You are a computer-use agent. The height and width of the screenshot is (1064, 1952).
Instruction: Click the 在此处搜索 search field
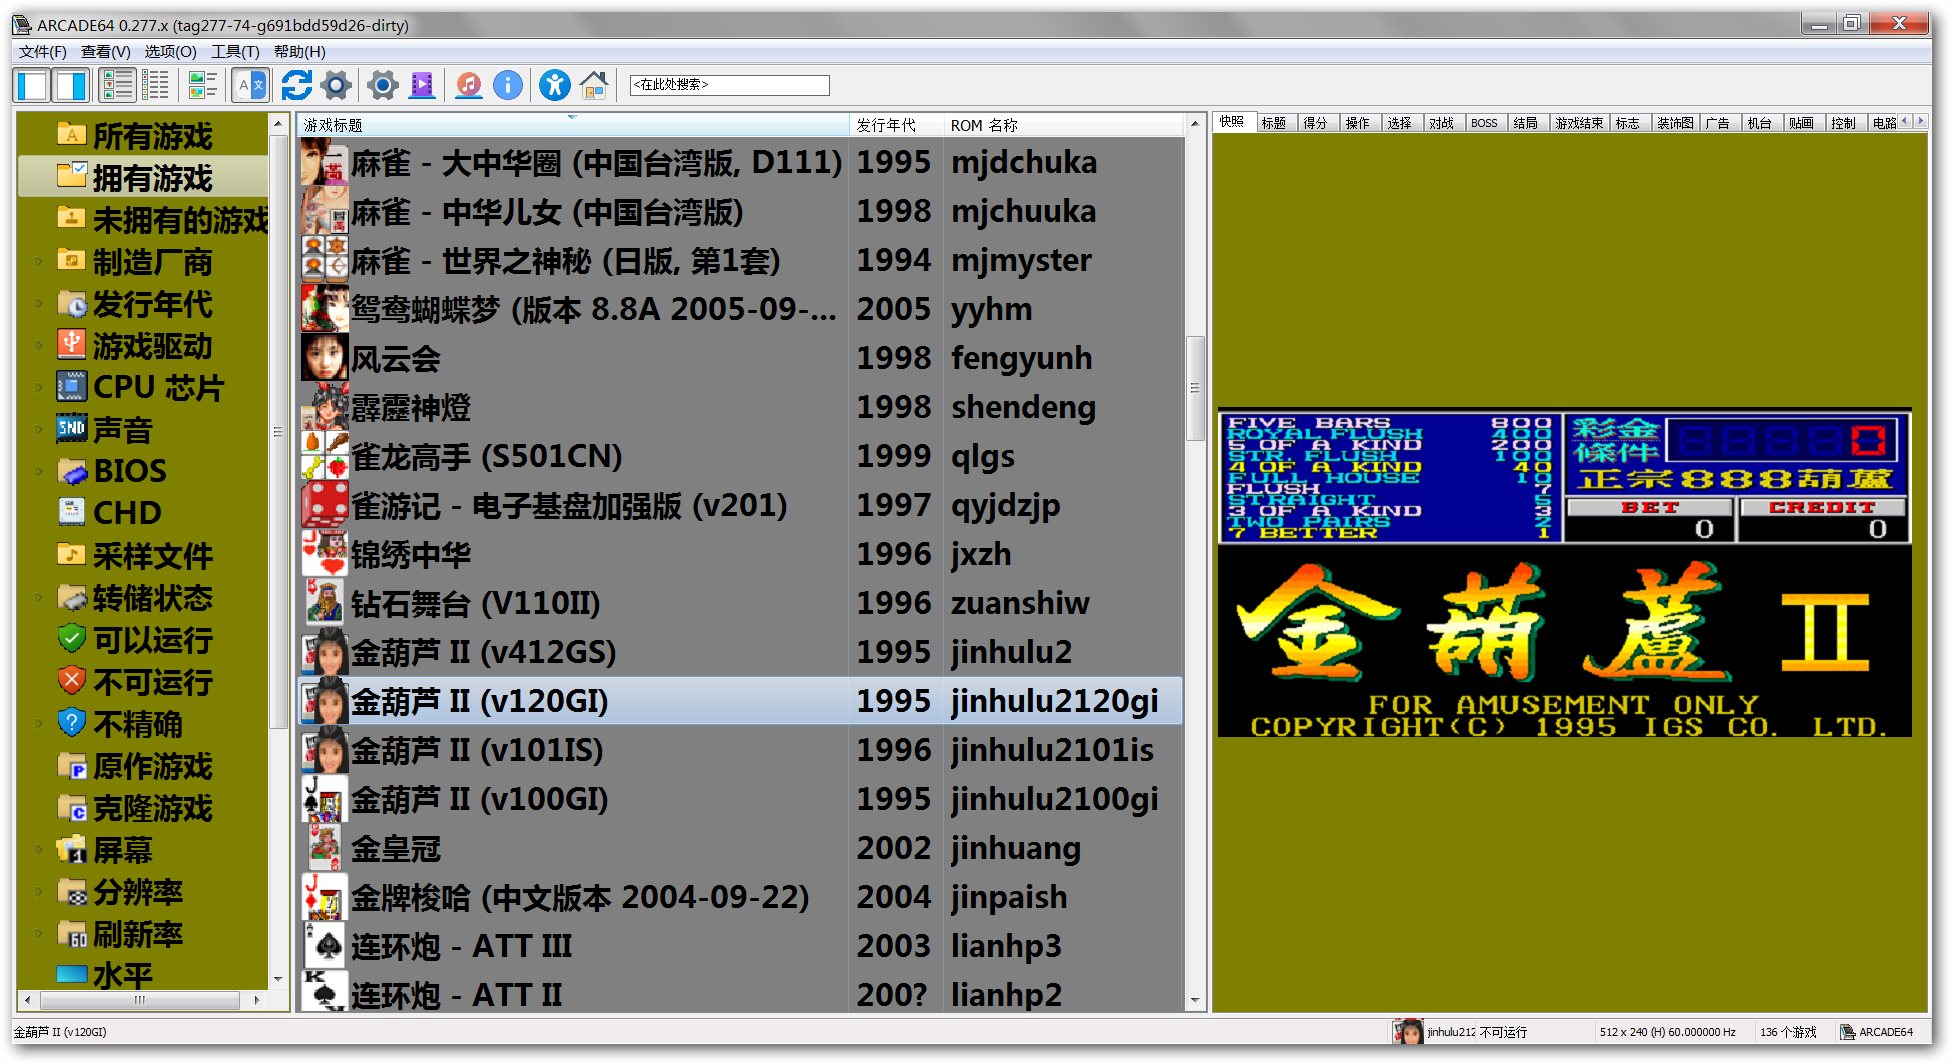(729, 85)
